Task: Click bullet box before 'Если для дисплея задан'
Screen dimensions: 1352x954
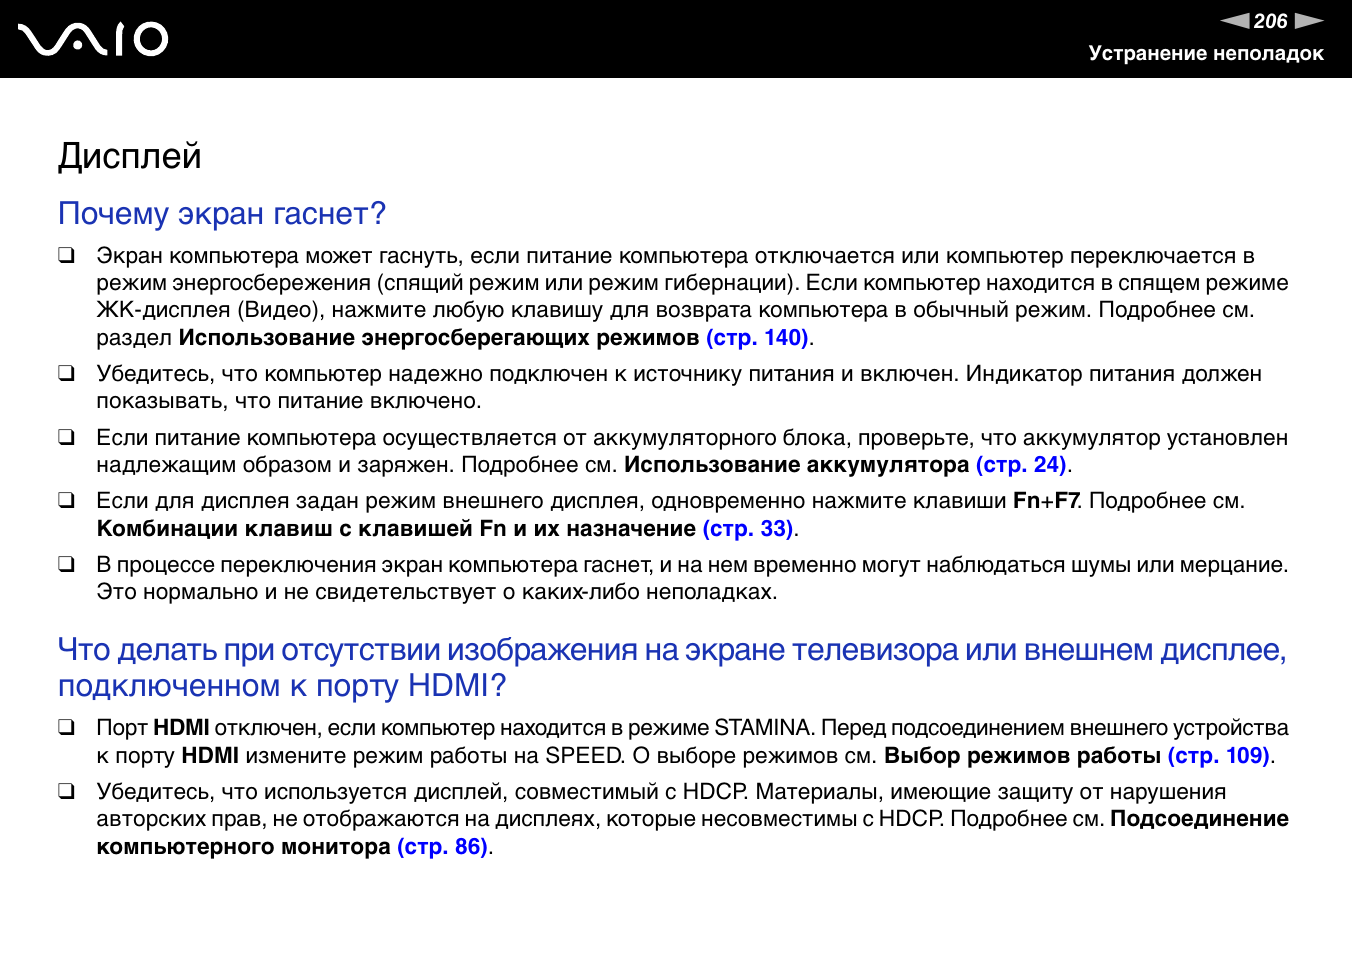Action: 66,500
